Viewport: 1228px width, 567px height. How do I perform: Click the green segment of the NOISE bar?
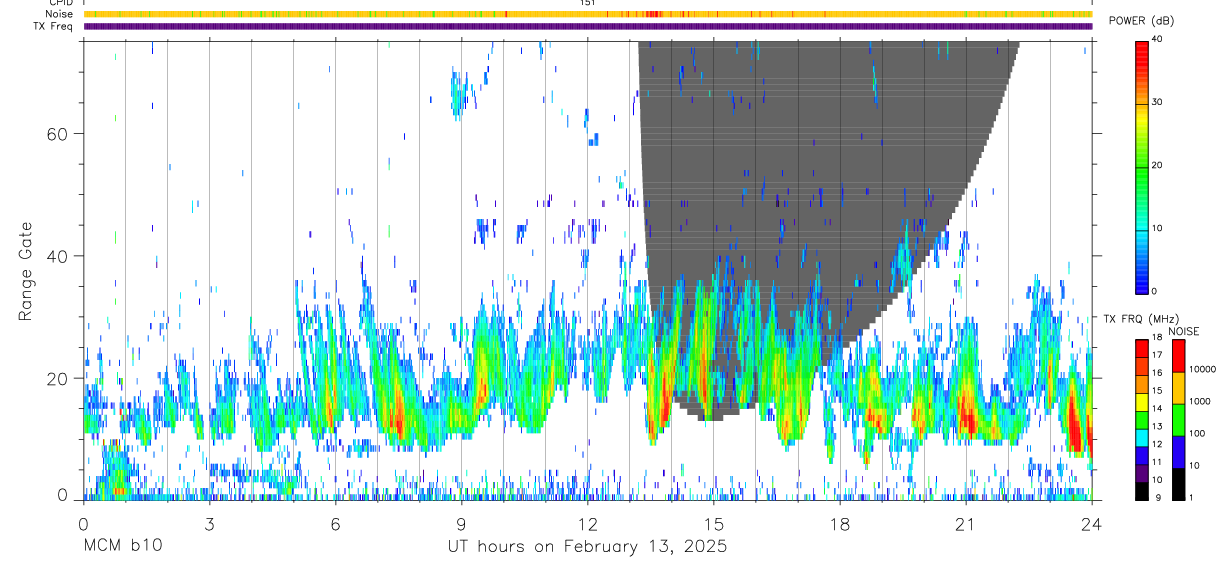click(x=1179, y=420)
